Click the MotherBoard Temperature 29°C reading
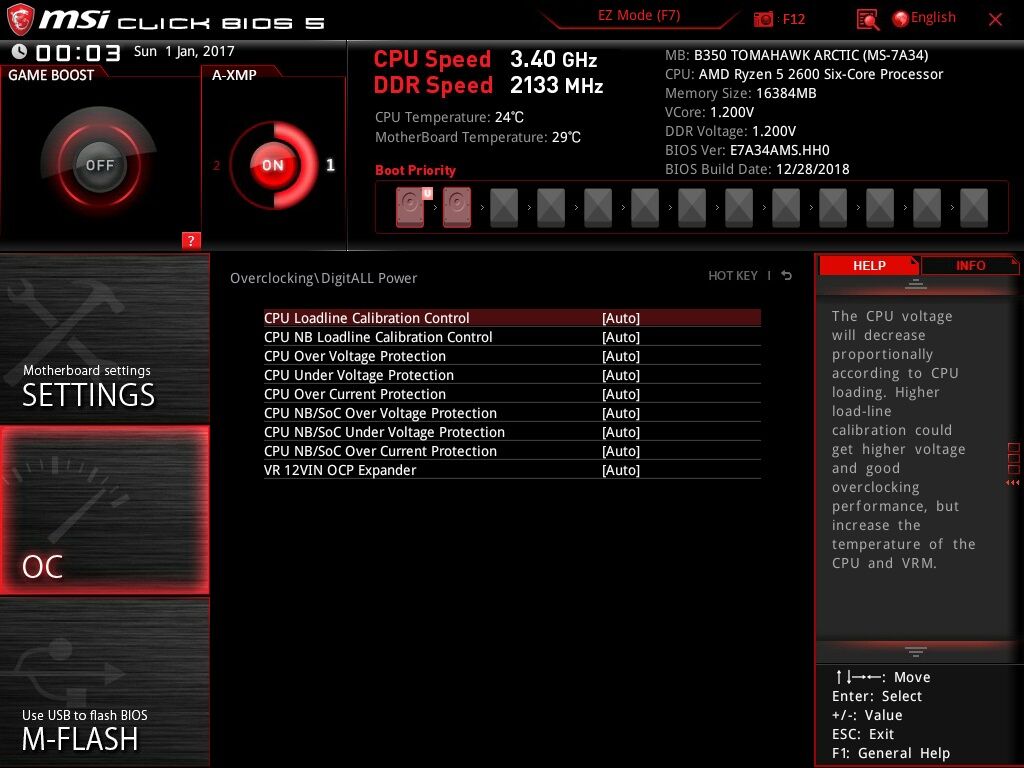Image resolution: width=1024 pixels, height=768 pixels. pos(478,137)
